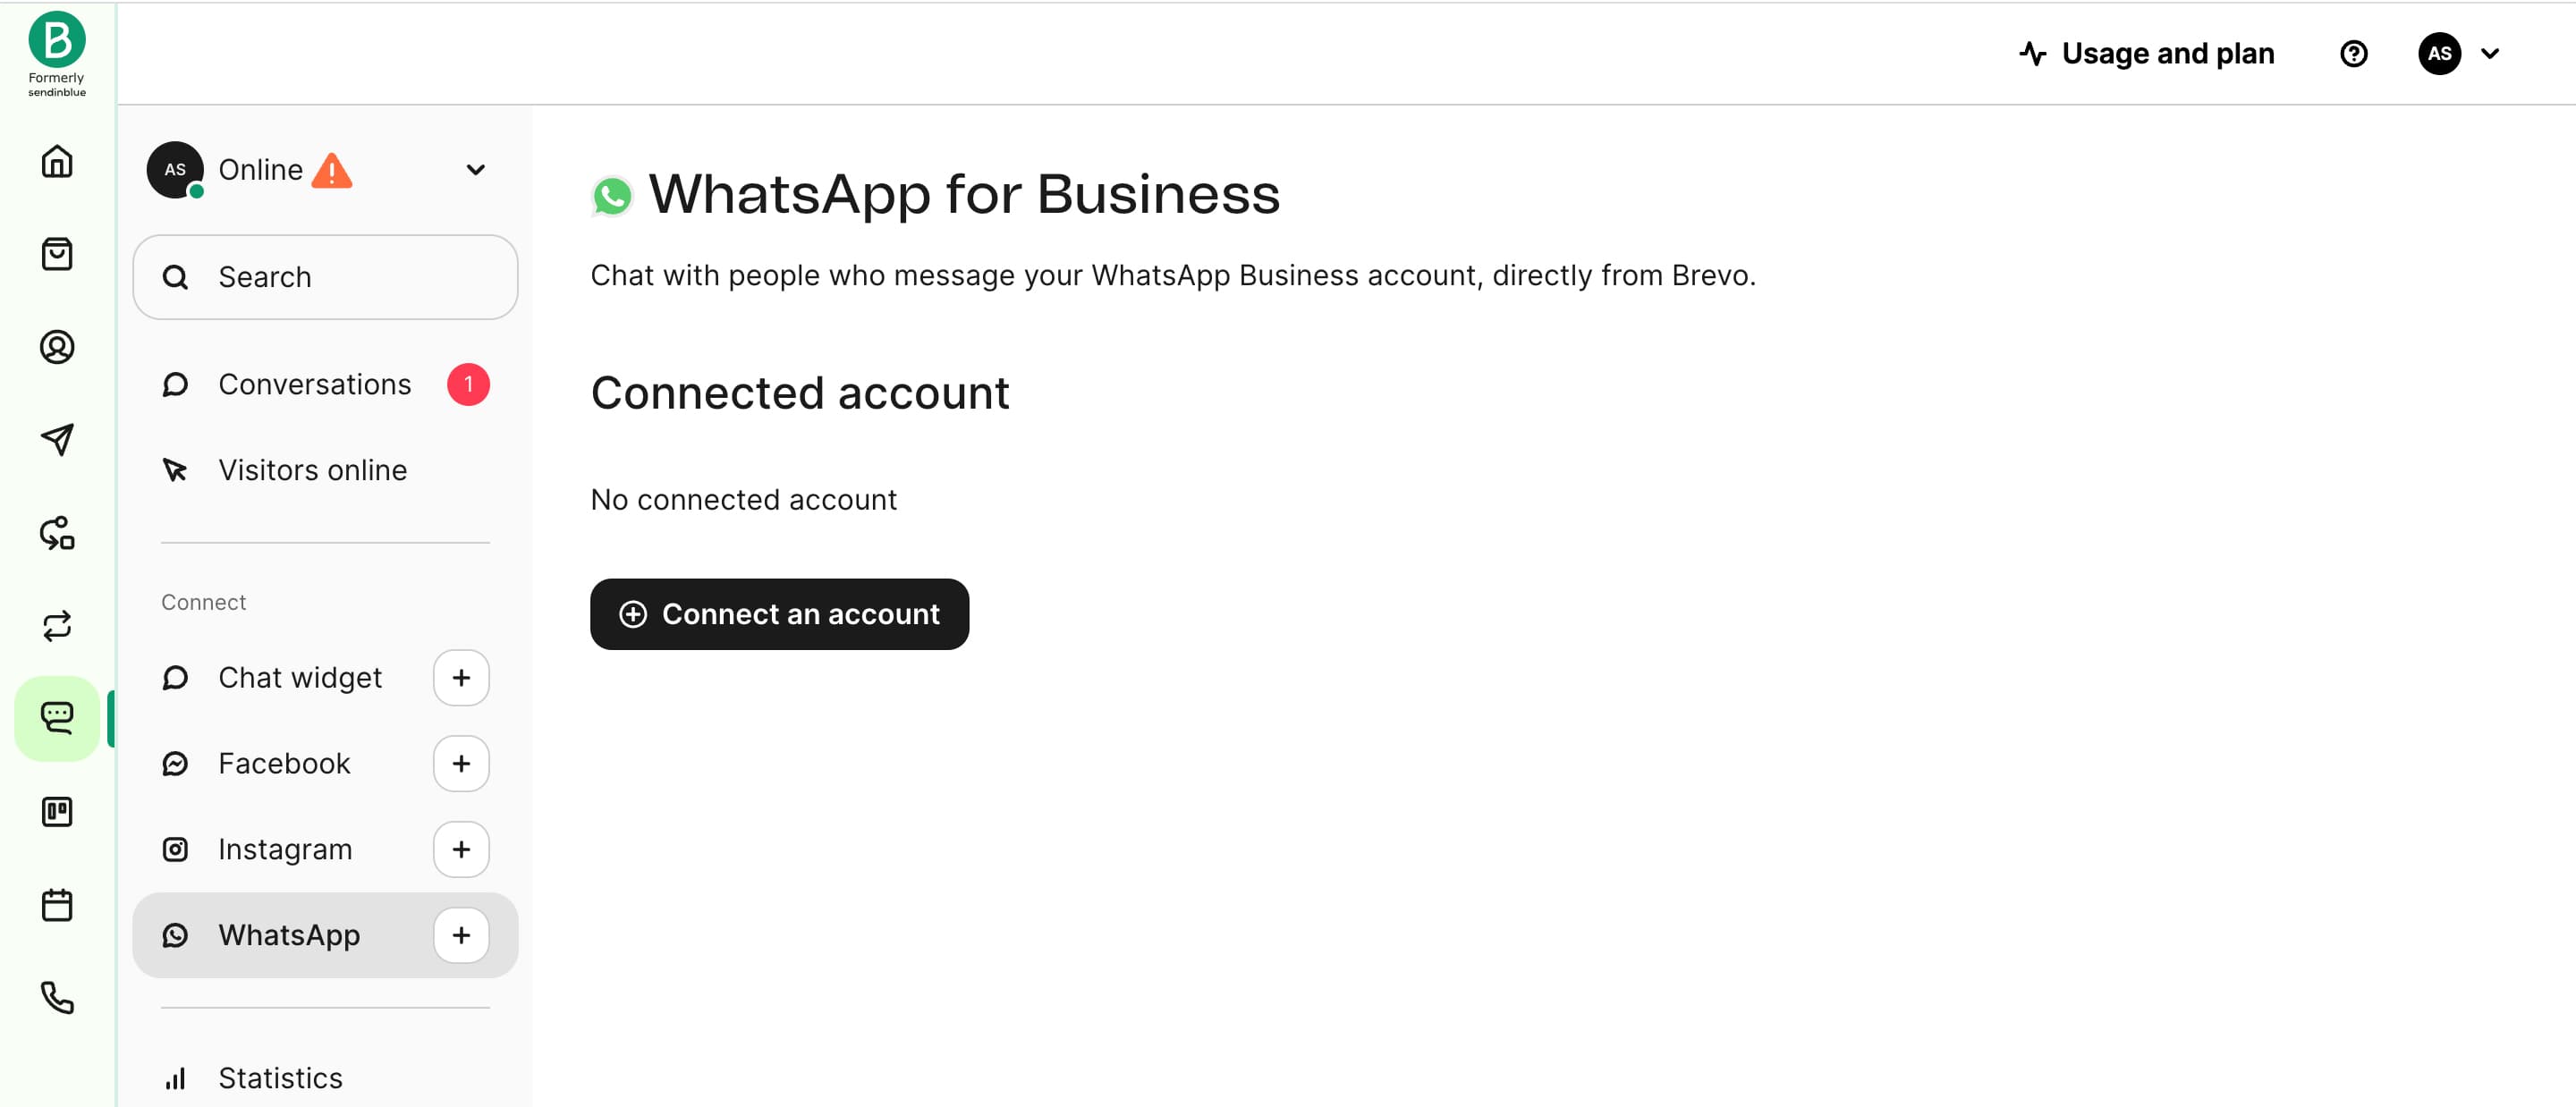The height and width of the screenshot is (1107, 2576).
Task: Open the Home icon in left rail
Action: coord(57,161)
